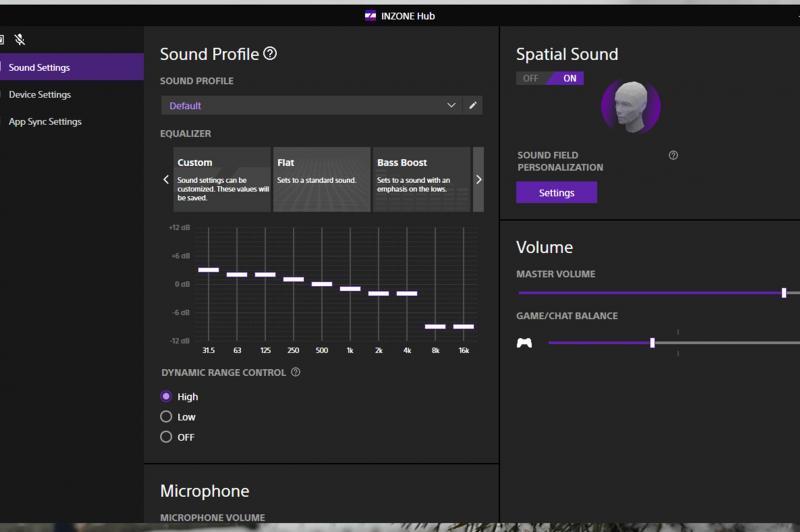Open Dynamic Range Control help icon
Viewport: 800px width, 532px height.
[295, 372]
